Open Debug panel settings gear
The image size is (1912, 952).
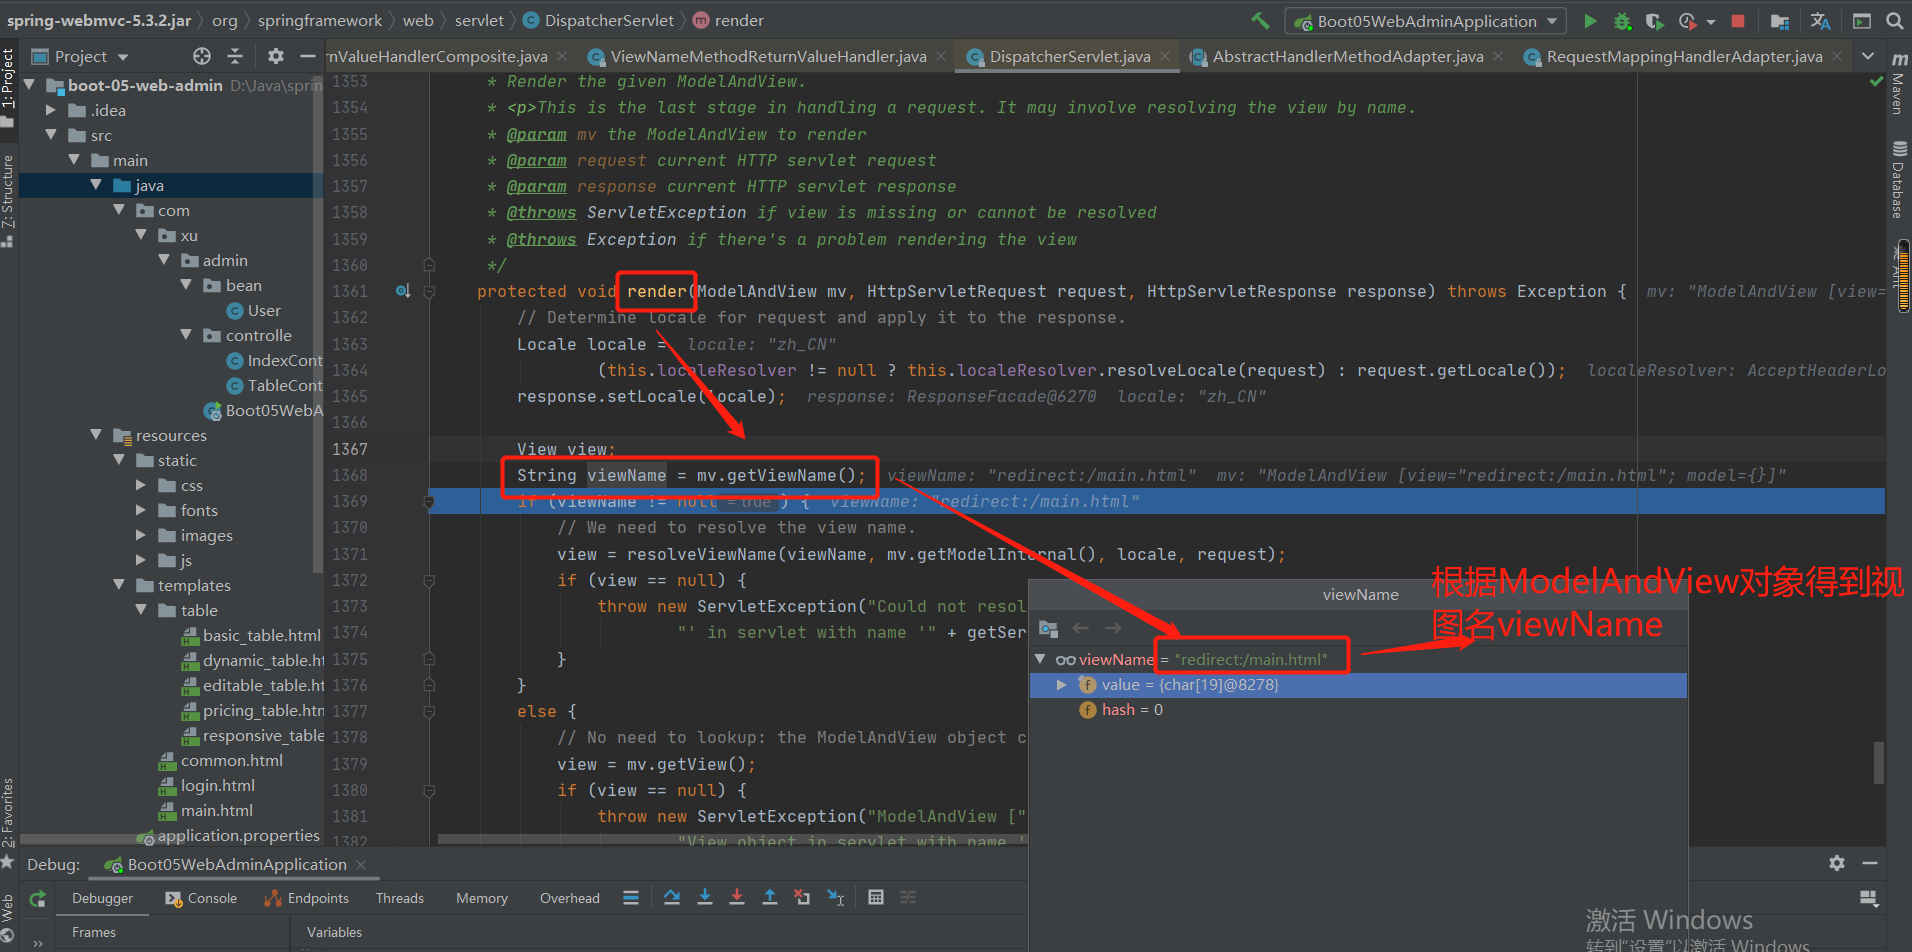(1837, 862)
